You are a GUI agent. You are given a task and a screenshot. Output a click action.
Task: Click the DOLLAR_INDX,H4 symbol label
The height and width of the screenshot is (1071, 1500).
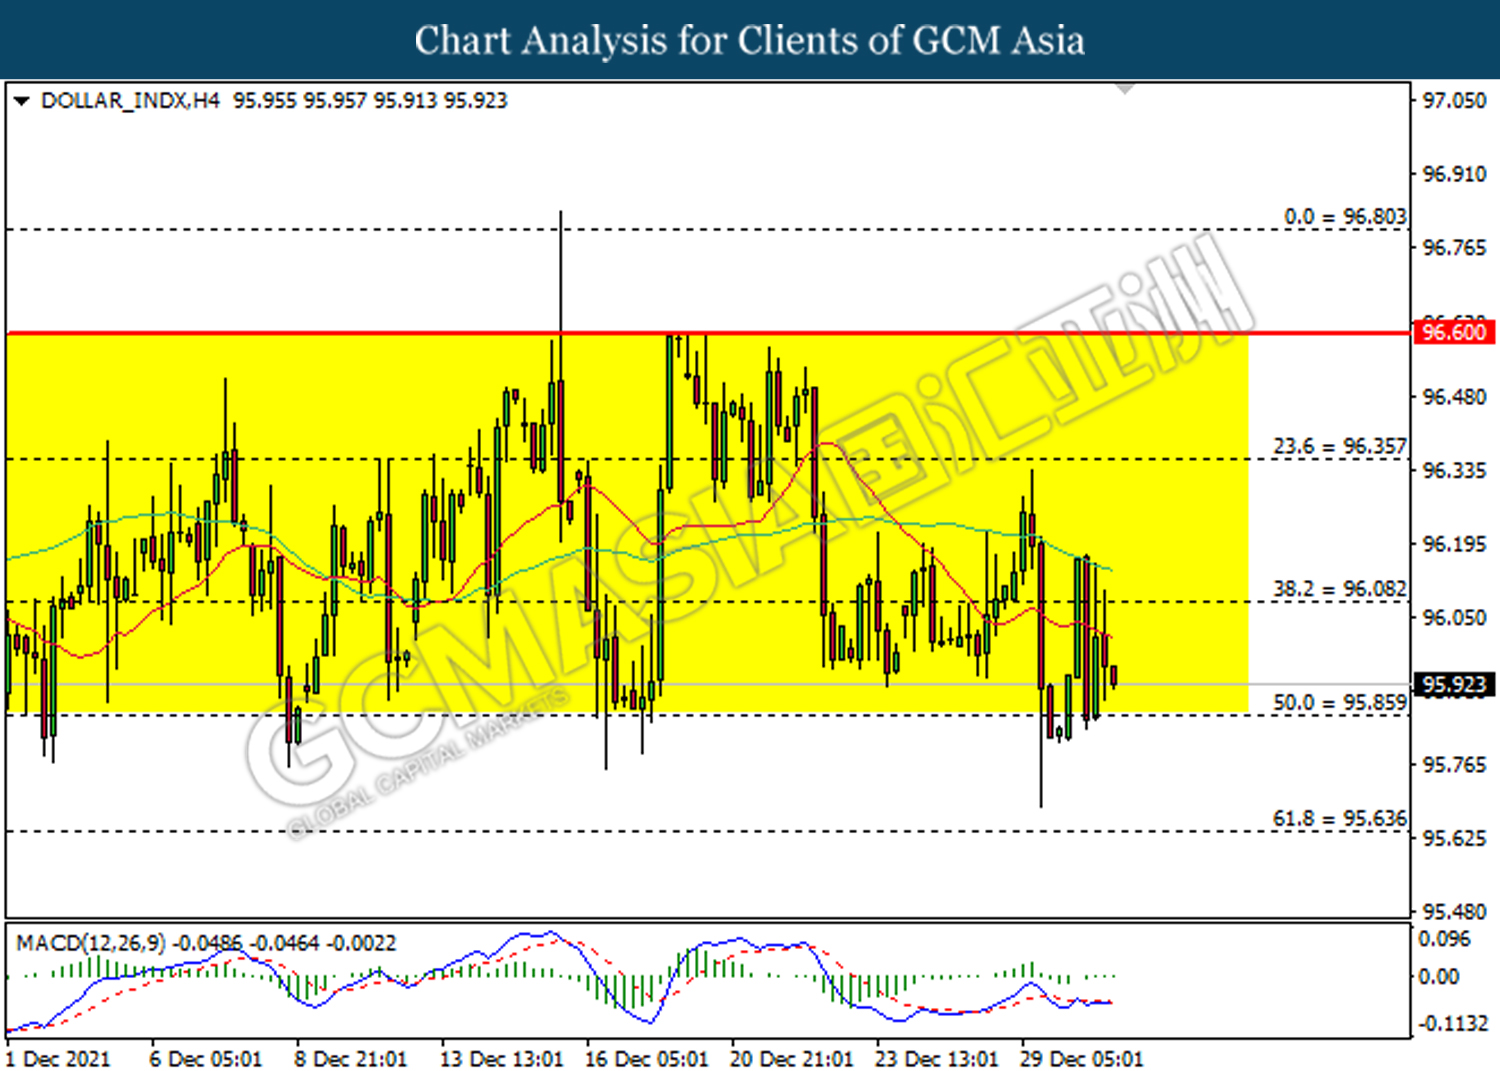pyautogui.click(x=130, y=101)
